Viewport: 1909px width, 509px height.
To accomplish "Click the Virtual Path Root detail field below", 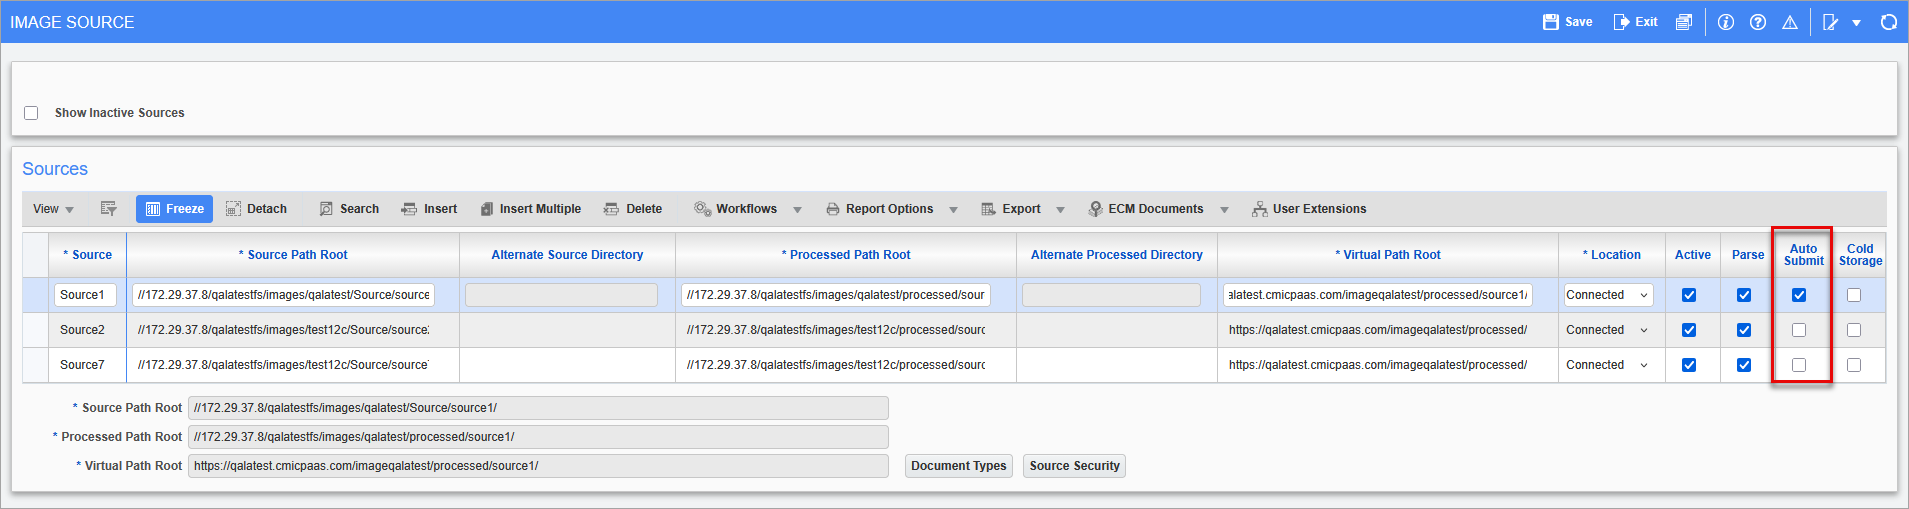I will pos(538,466).
